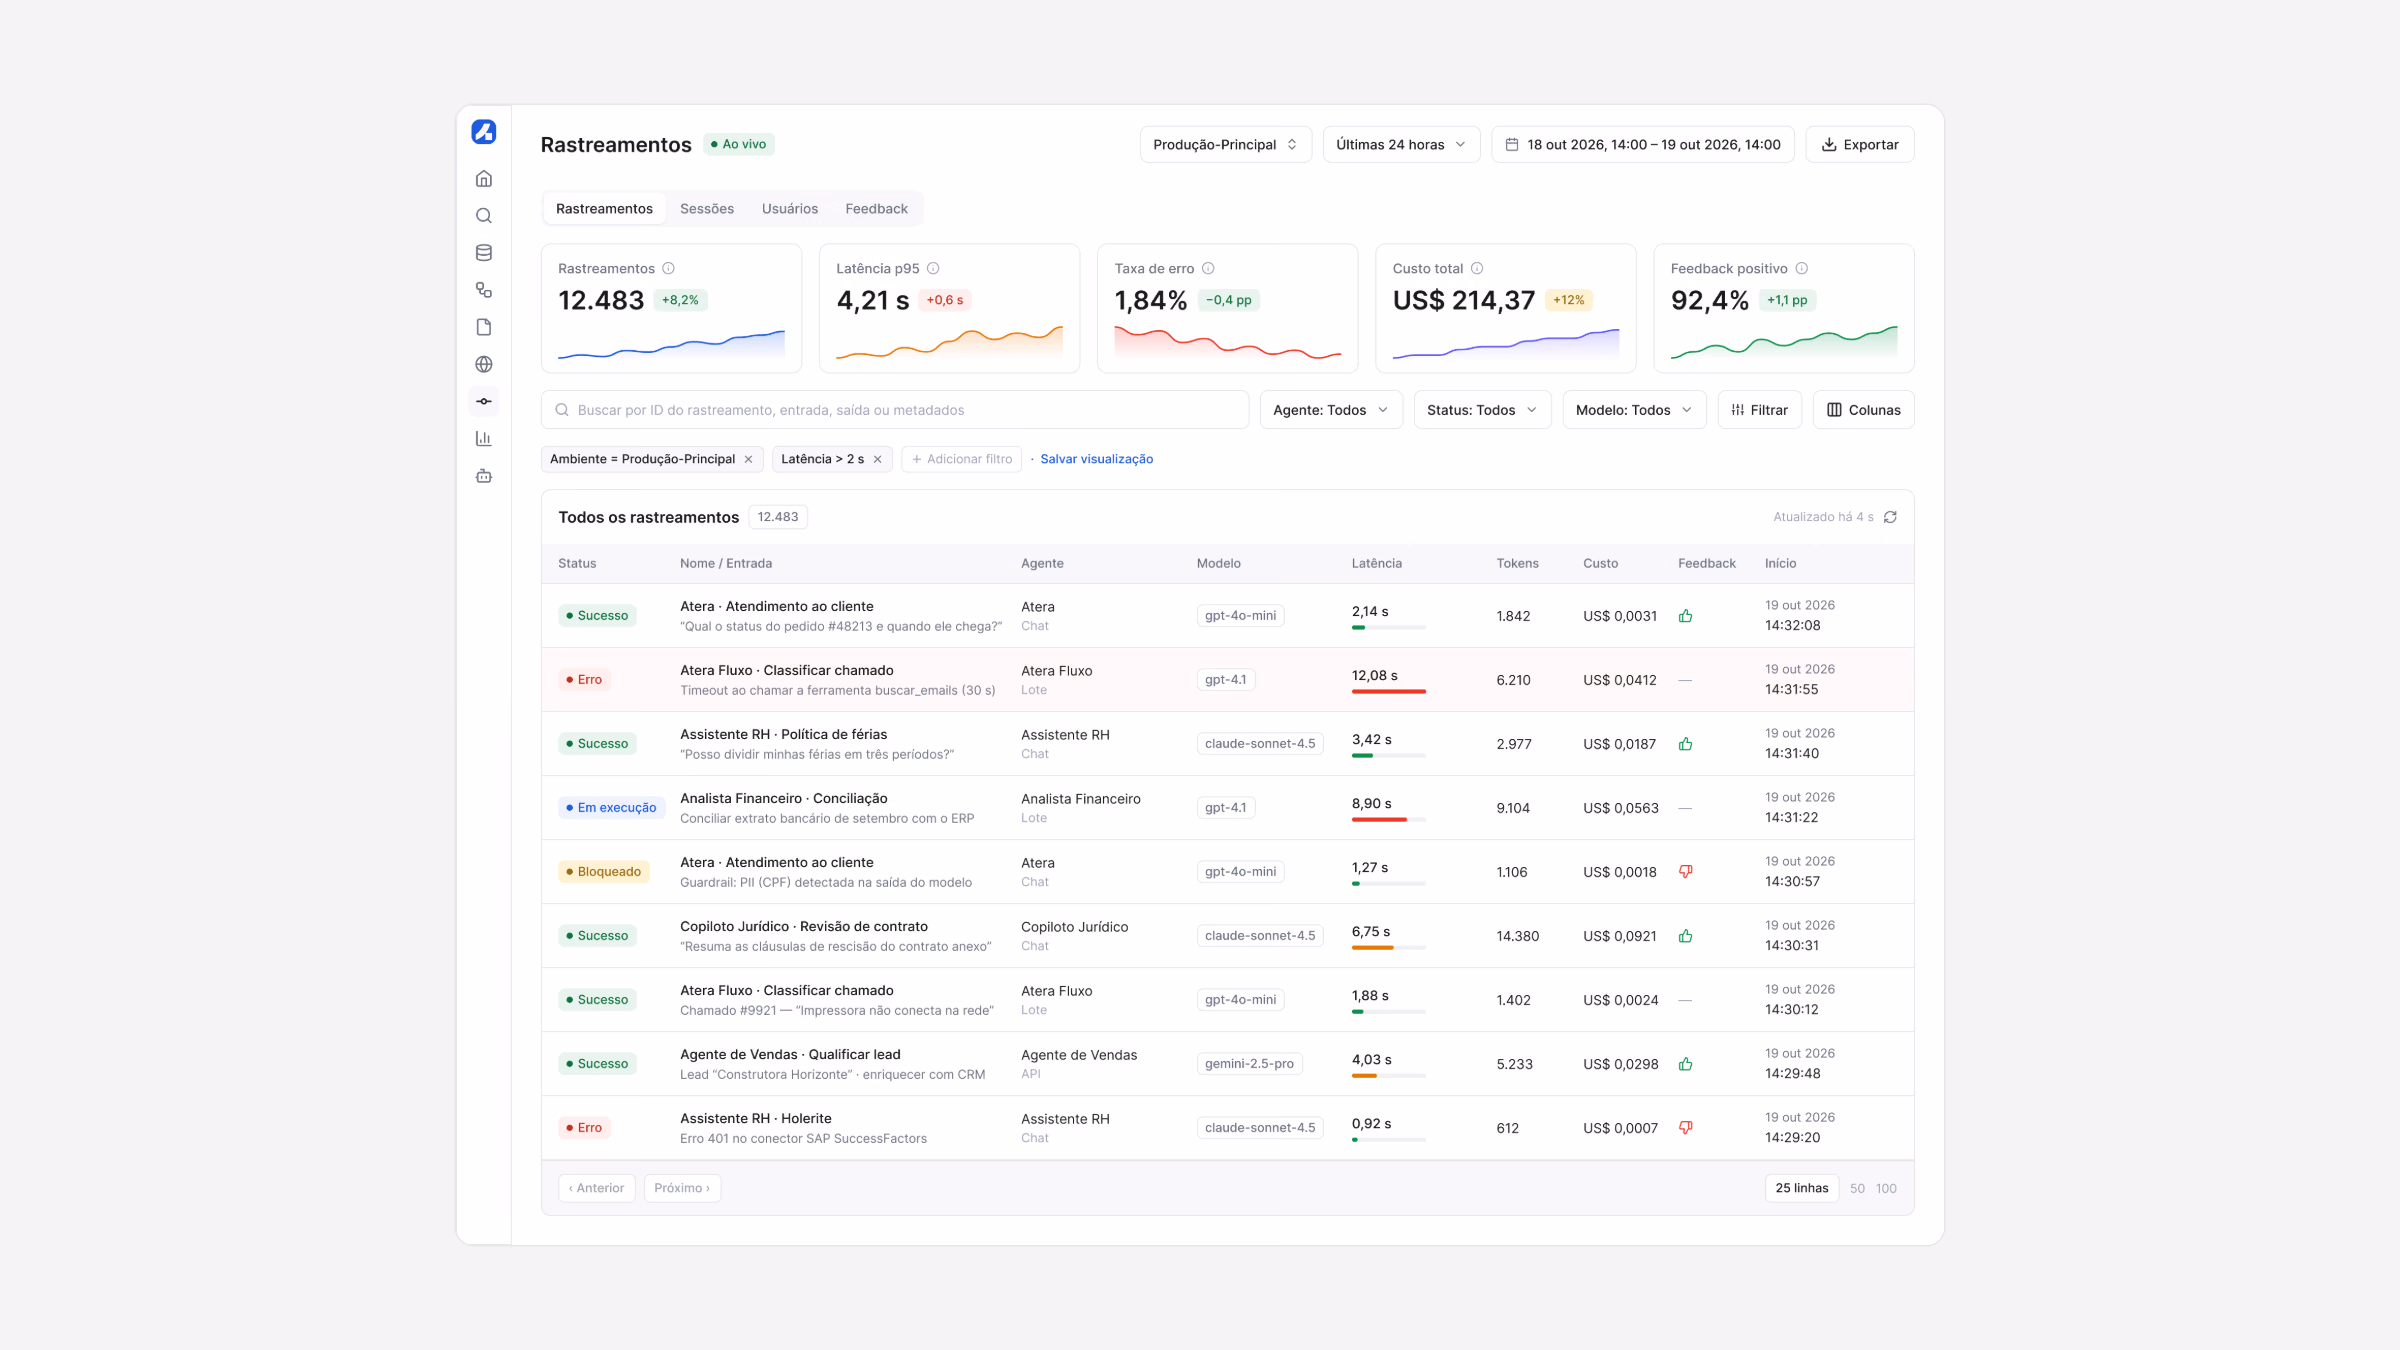Click the blue app logo

484,132
